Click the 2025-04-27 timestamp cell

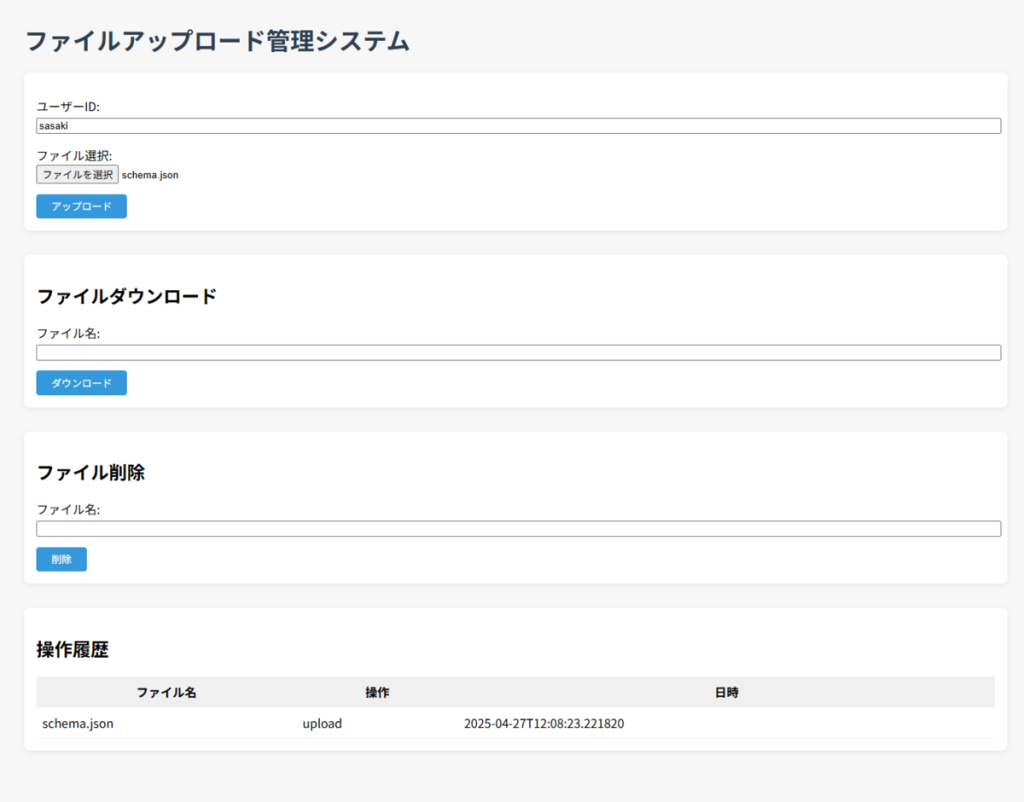coord(544,723)
